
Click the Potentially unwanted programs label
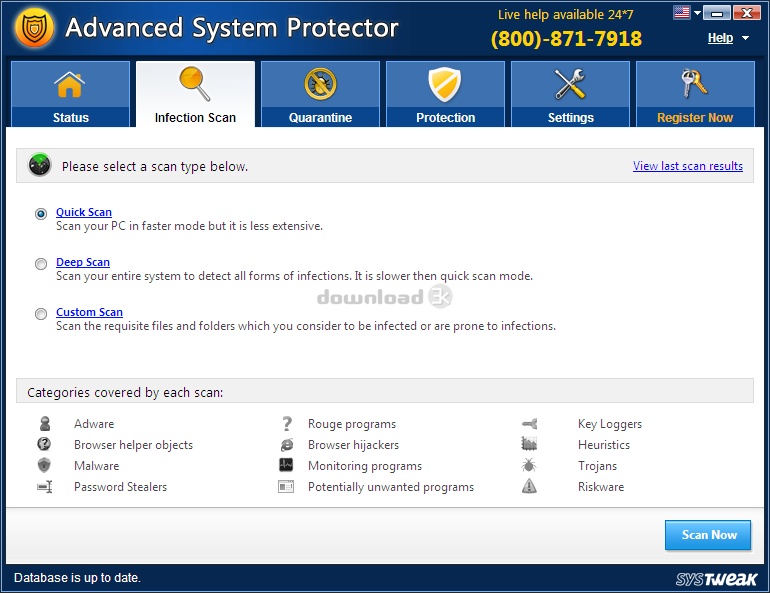click(391, 487)
